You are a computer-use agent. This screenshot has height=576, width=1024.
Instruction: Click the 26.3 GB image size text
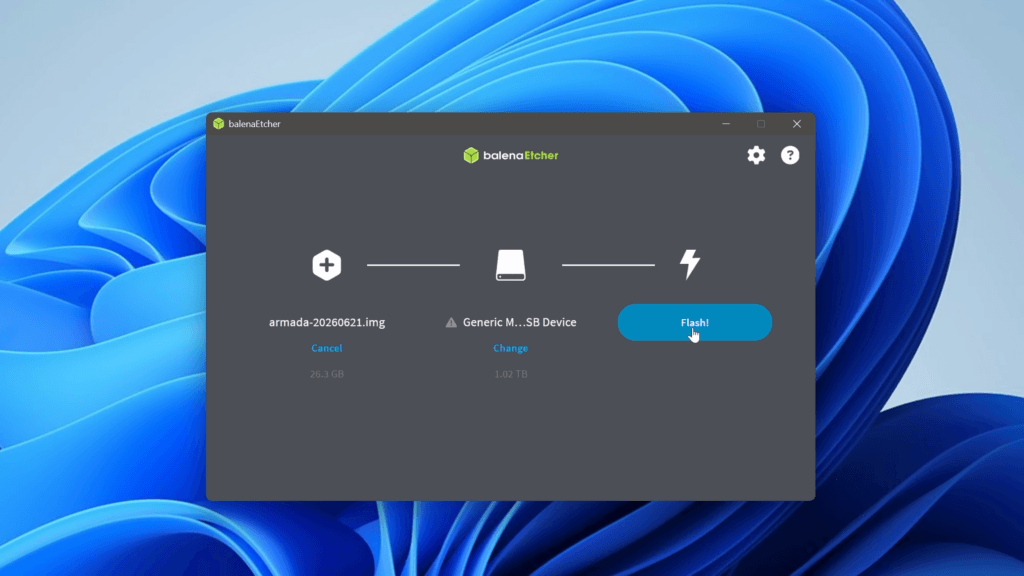[327, 374]
